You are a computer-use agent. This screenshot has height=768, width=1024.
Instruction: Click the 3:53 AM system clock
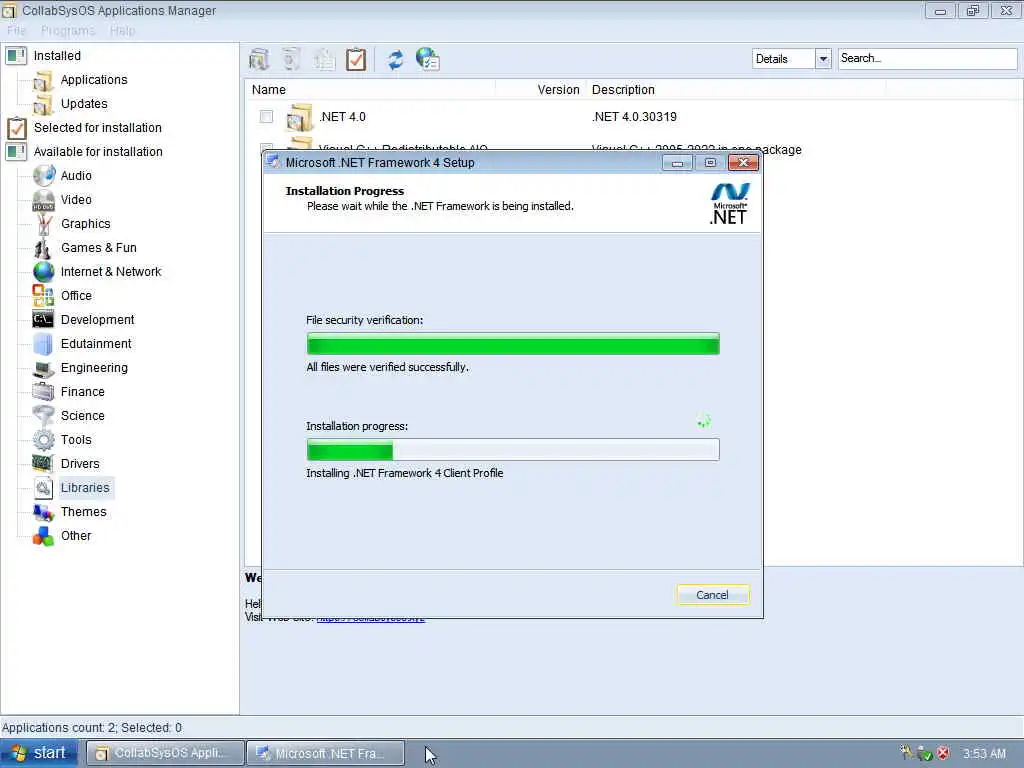click(984, 754)
